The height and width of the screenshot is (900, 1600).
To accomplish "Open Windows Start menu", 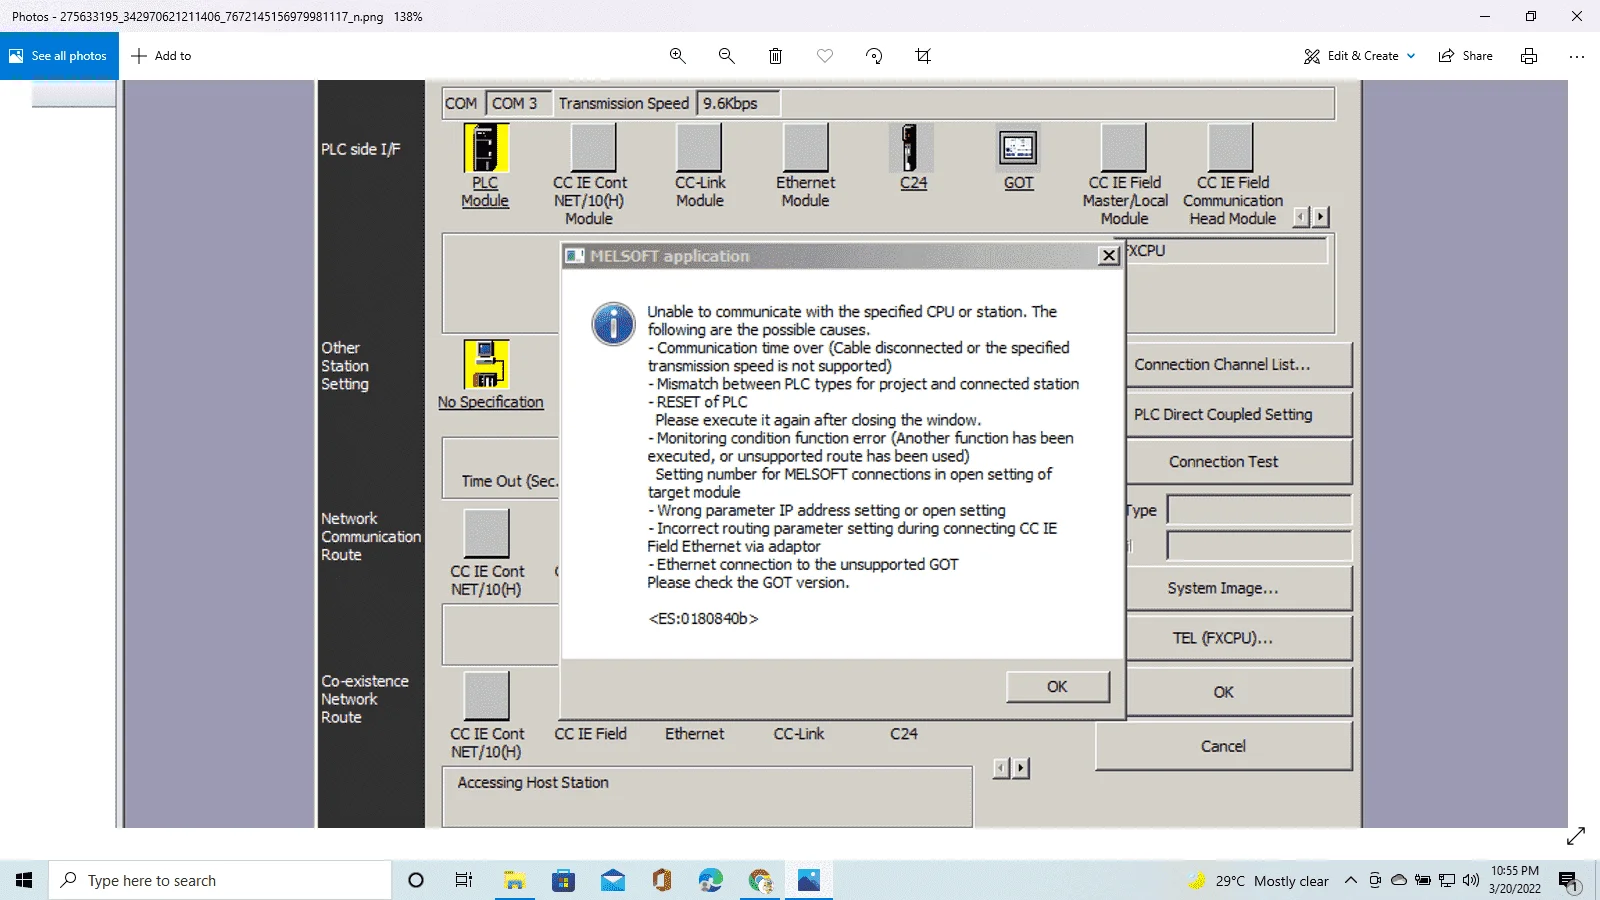I will 24,880.
